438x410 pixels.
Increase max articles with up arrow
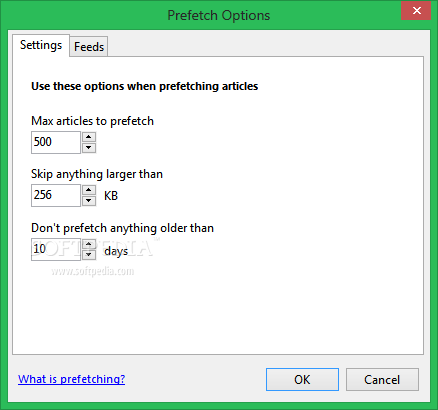click(89, 137)
